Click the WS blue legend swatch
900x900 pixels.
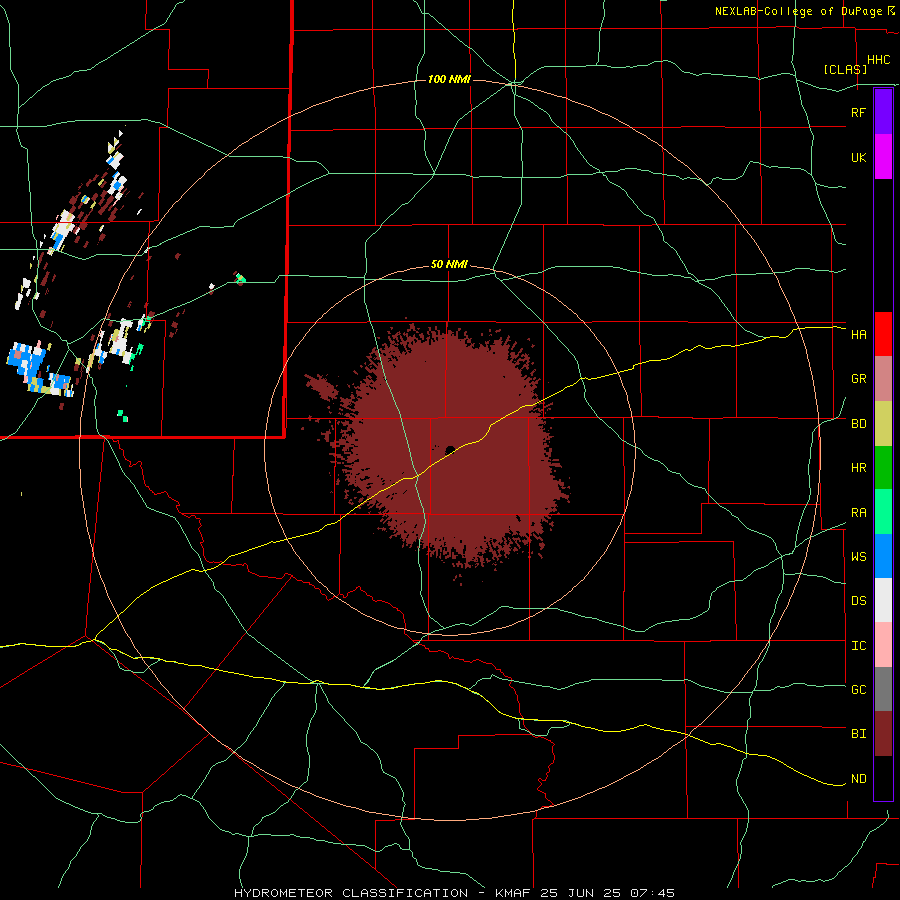[x=883, y=556]
